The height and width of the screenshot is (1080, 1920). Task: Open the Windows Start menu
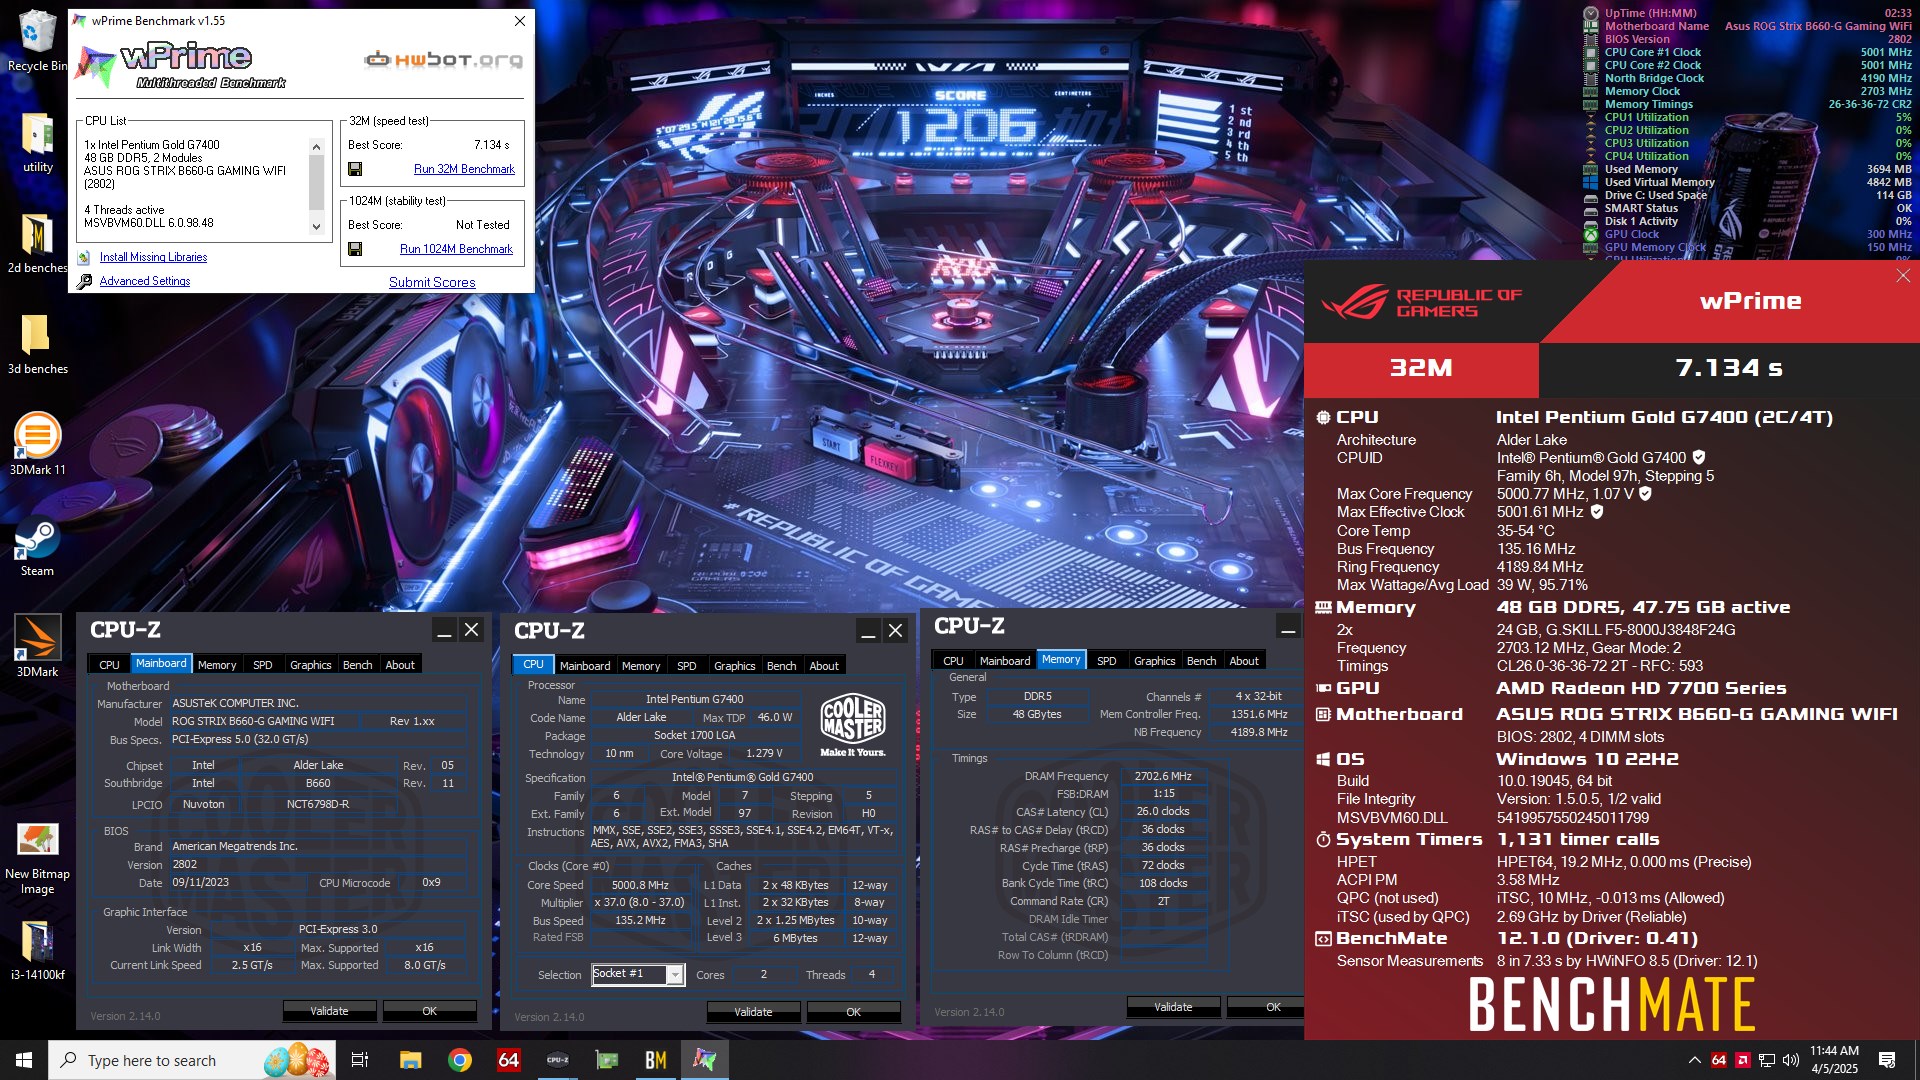pyautogui.click(x=24, y=1060)
